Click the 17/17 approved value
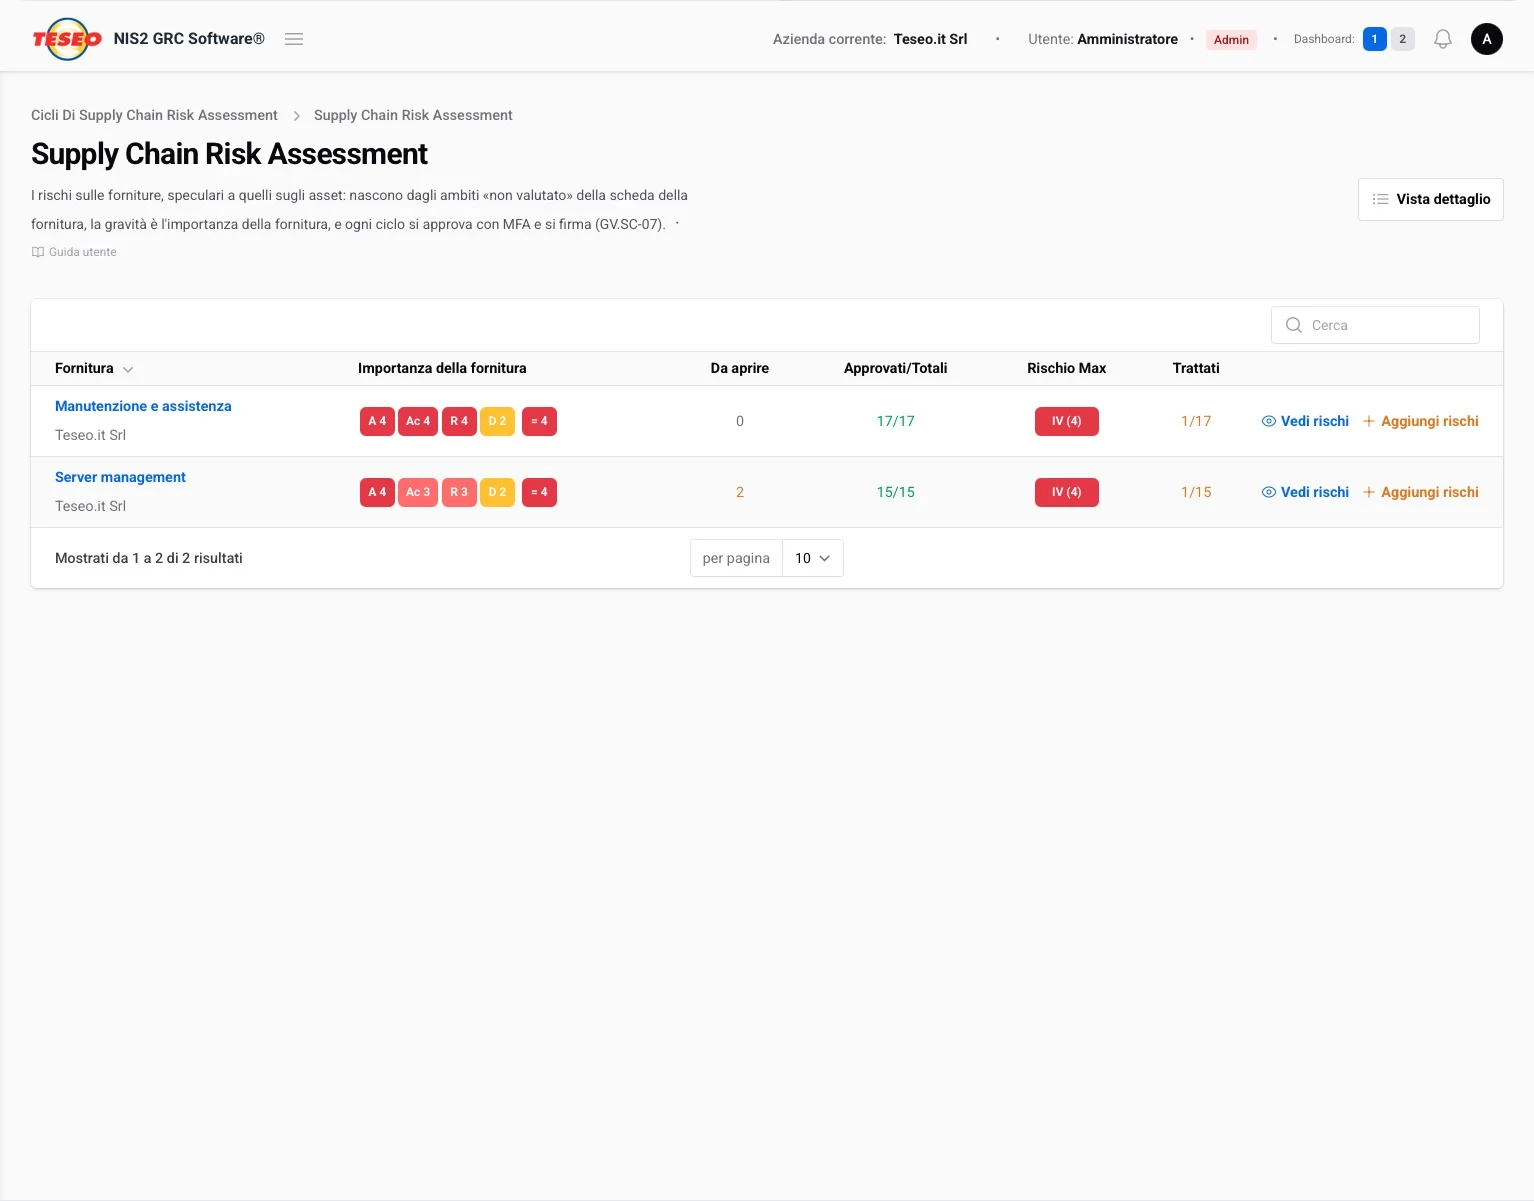Screen dimensions: 1534x1201 (x=896, y=421)
